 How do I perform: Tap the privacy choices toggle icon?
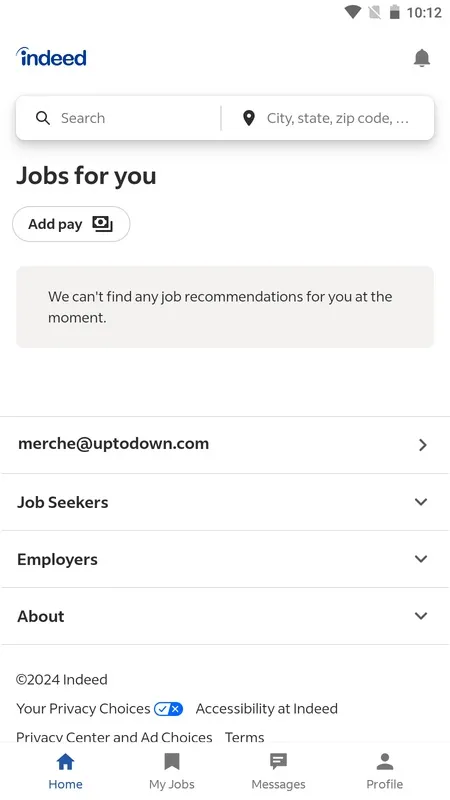click(168, 709)
